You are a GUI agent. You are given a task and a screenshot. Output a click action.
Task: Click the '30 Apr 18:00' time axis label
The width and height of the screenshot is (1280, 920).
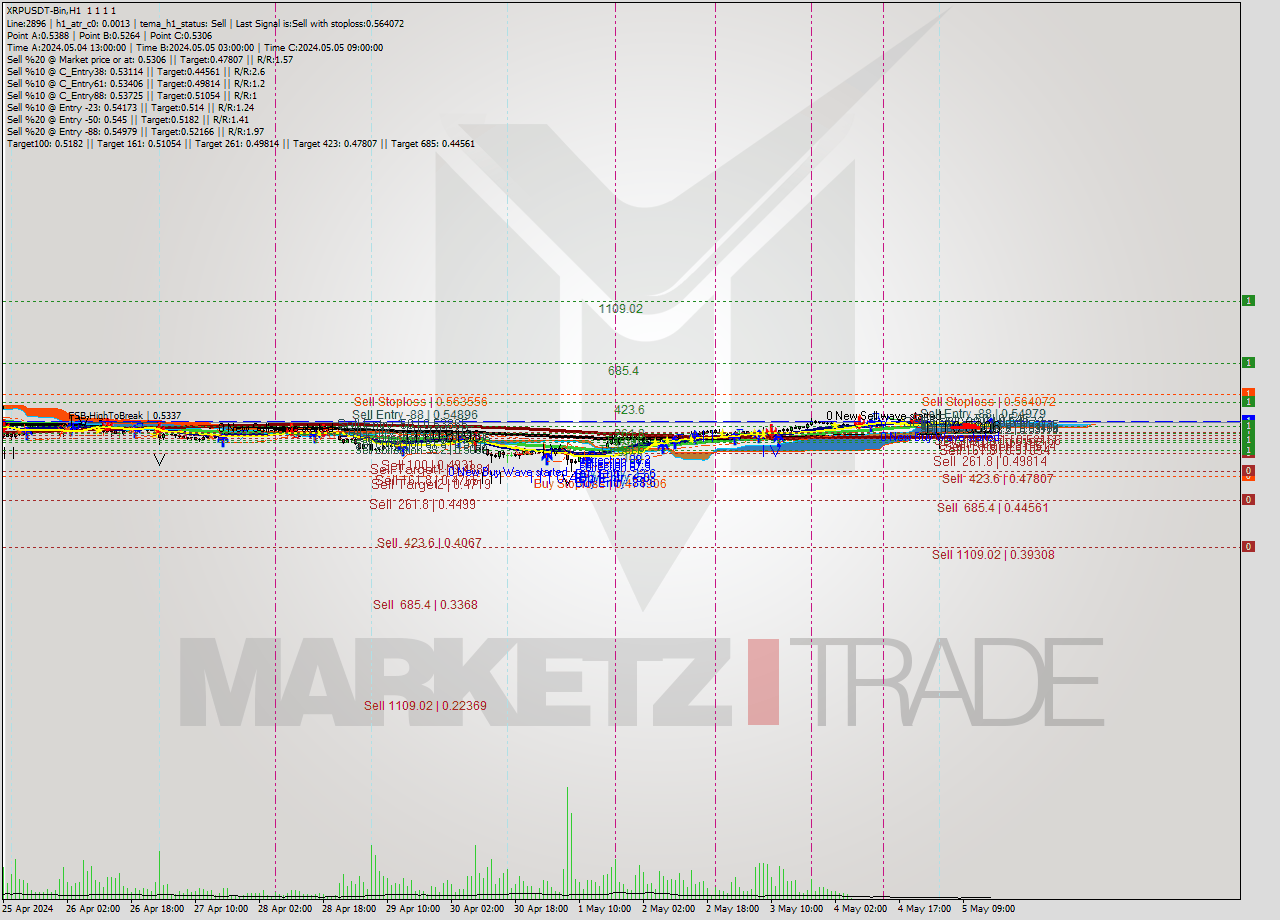[x=541, y=909]
